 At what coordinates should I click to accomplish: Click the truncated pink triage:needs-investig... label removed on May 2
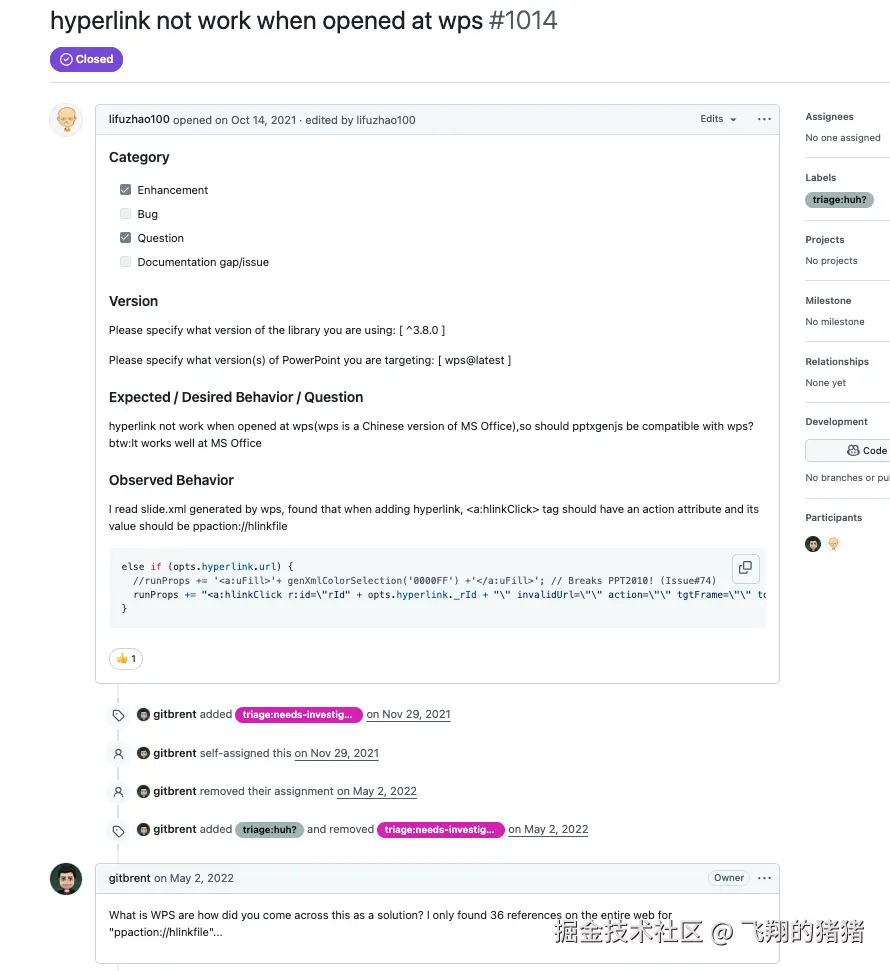pos(440,830)
